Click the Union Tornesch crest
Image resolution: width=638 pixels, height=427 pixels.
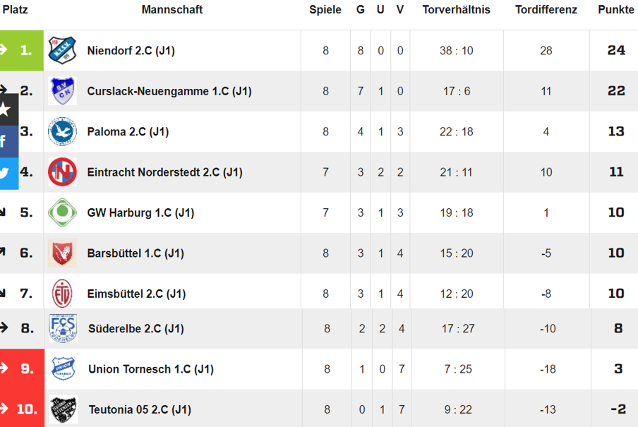pos(63,369)
